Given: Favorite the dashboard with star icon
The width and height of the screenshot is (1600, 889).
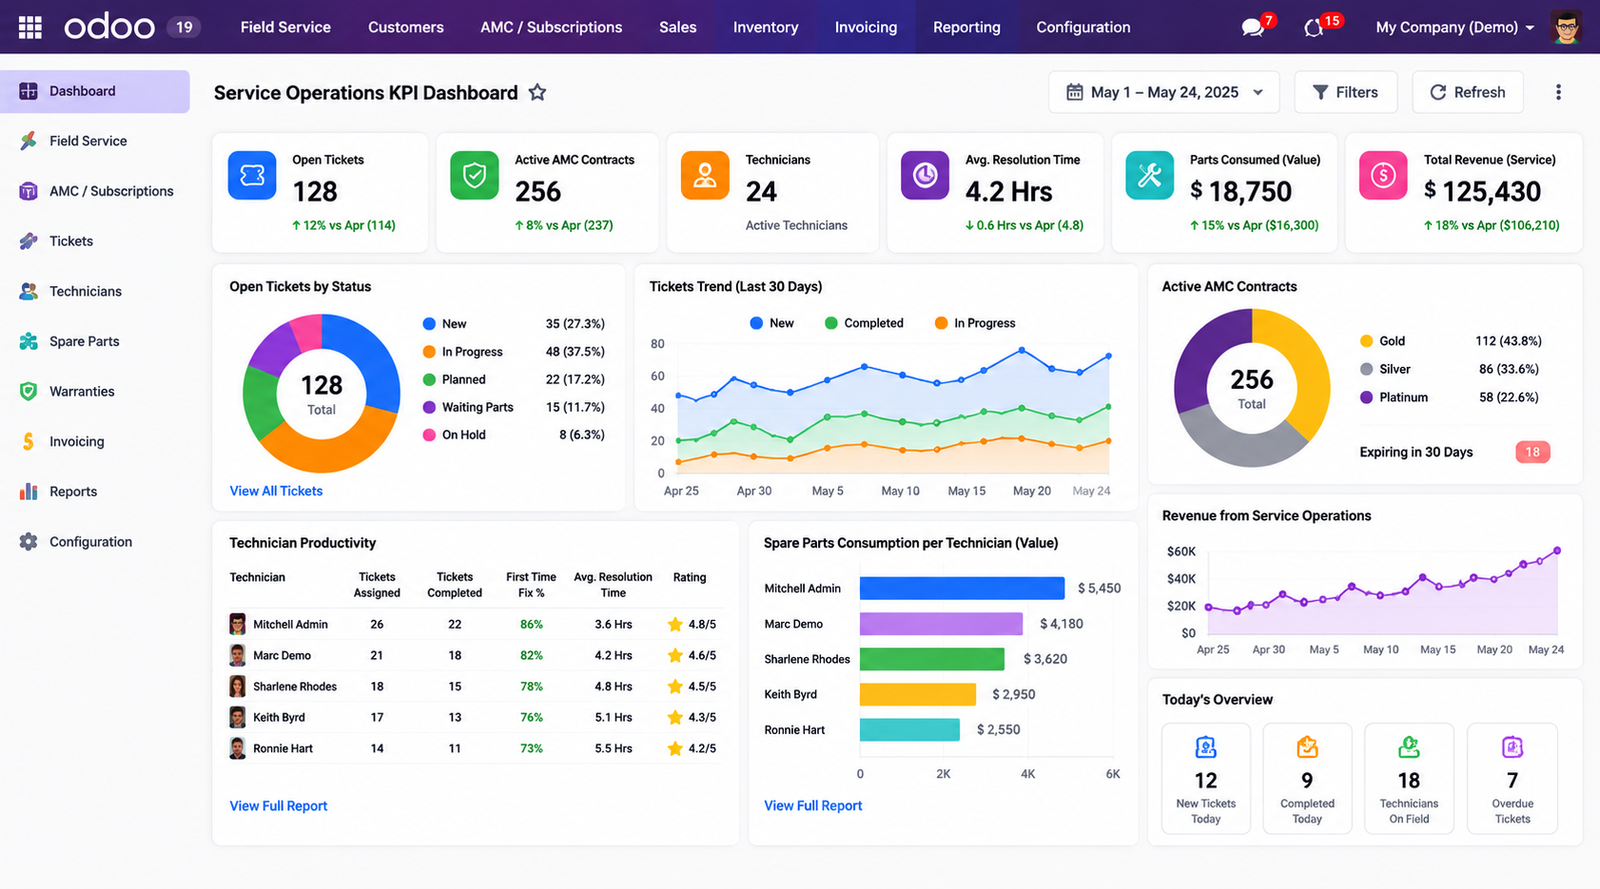Looking at the screenshot, I should click(x=537, y=92).
